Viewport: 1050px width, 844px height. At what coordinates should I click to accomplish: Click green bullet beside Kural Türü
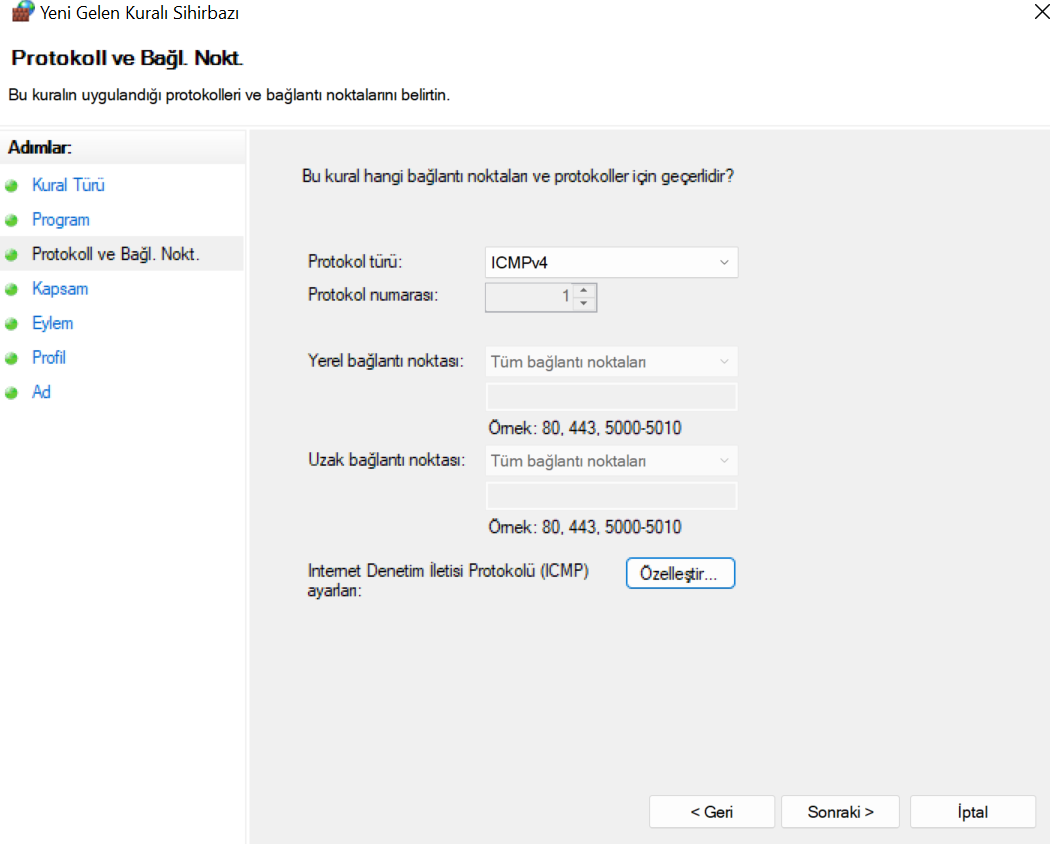coord(12,186)
